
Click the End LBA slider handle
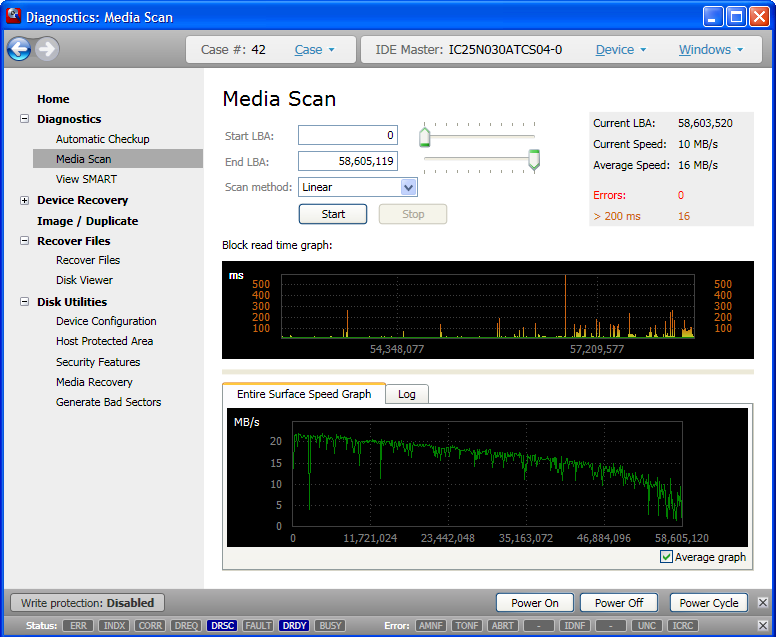tap(534, 159)
